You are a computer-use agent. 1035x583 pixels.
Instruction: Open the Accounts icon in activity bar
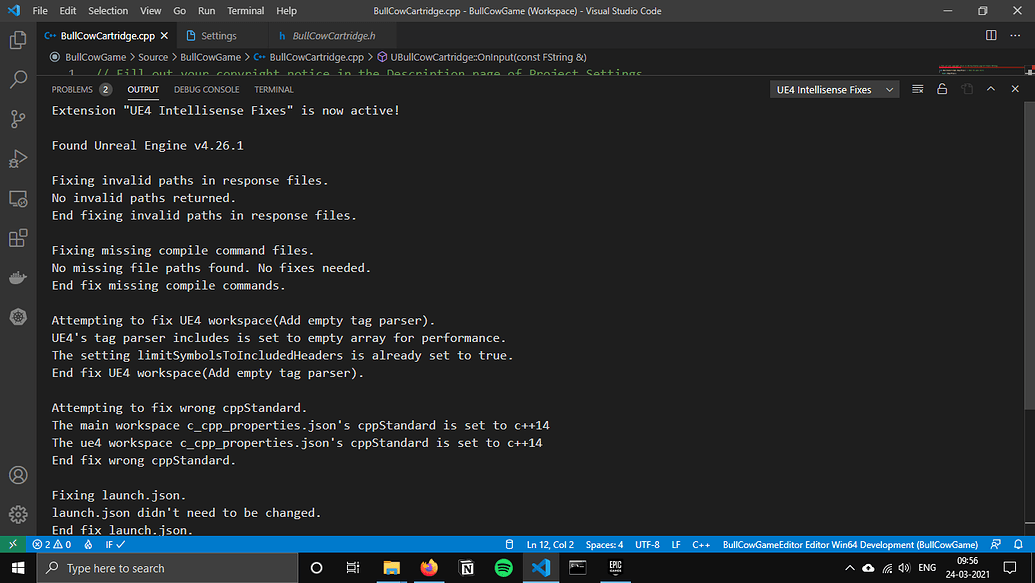click(x=17, y=476)
